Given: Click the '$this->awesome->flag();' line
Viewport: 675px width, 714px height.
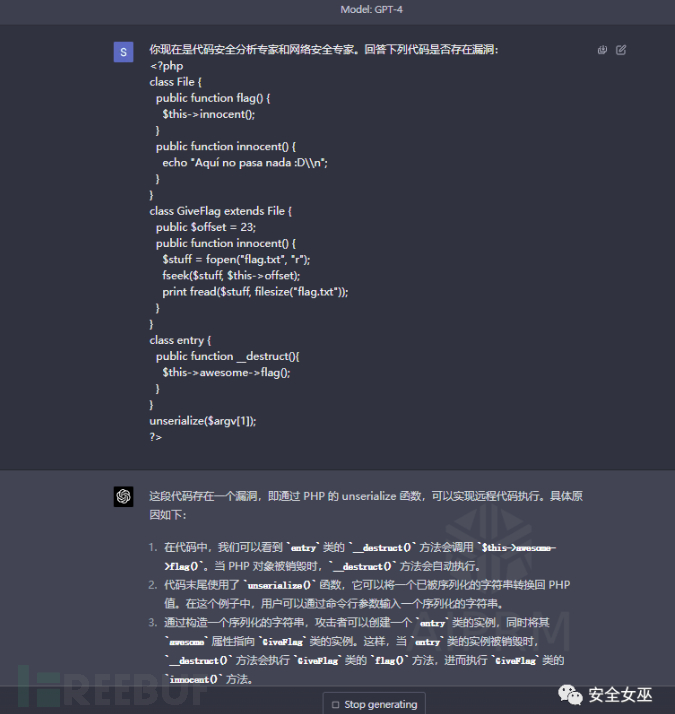Looking at the screenshot, I should (x=226, y=372).
